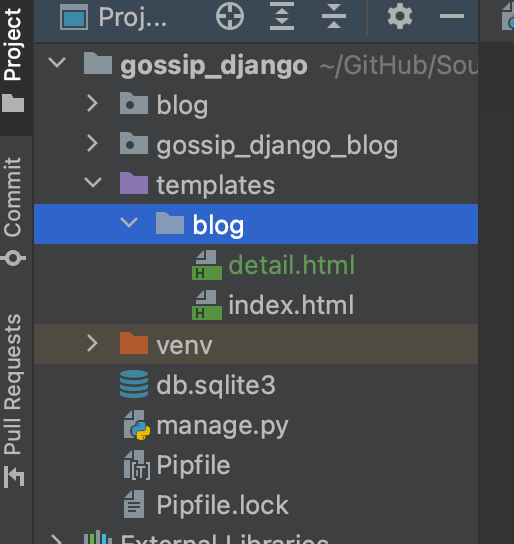Click the Collapse All toolbar icon
This screenshot has height=544, width=514.
pos(334,16)
